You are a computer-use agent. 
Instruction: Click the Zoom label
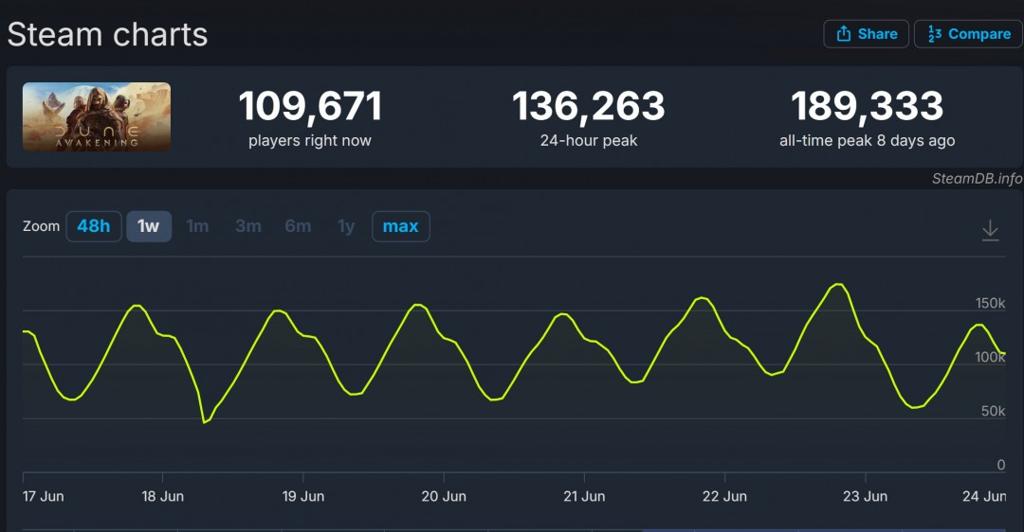coord(41,227)
